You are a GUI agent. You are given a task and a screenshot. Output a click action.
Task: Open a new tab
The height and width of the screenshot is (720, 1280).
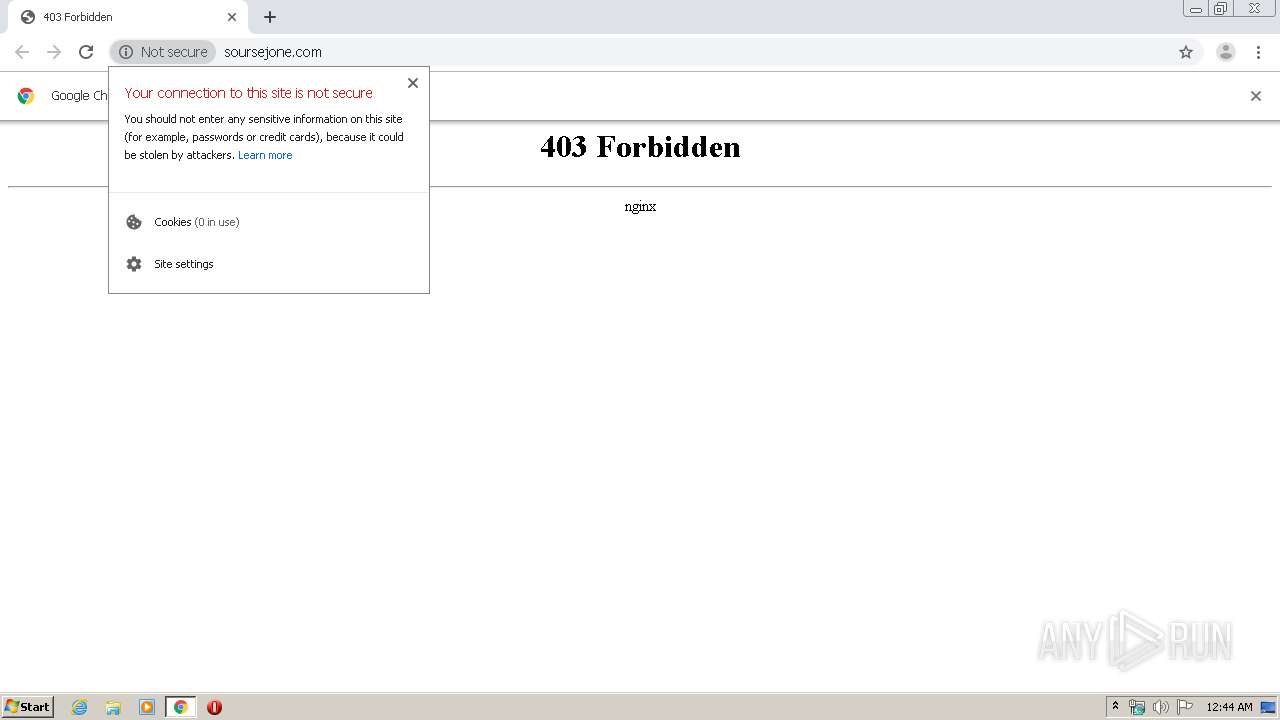click(270, 17)
